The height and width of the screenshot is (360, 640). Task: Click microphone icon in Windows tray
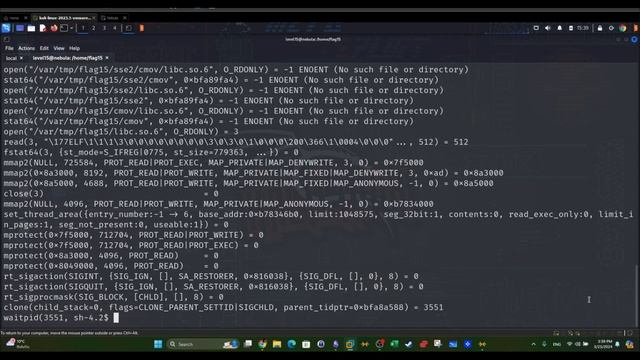click(x=544, y=344)
